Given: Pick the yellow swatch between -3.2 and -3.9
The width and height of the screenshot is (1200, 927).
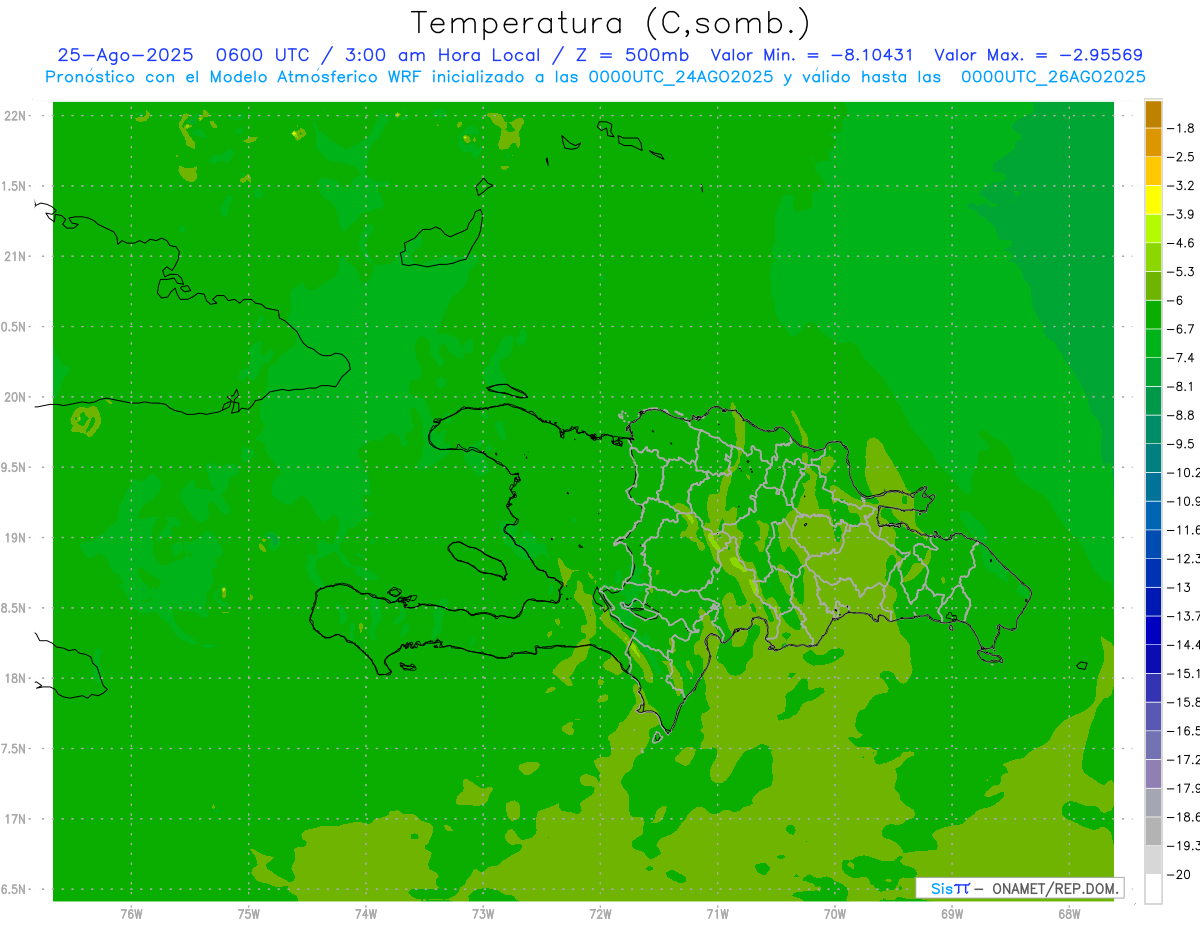Looking at the screenshot, I should [x=1153, y=200].
